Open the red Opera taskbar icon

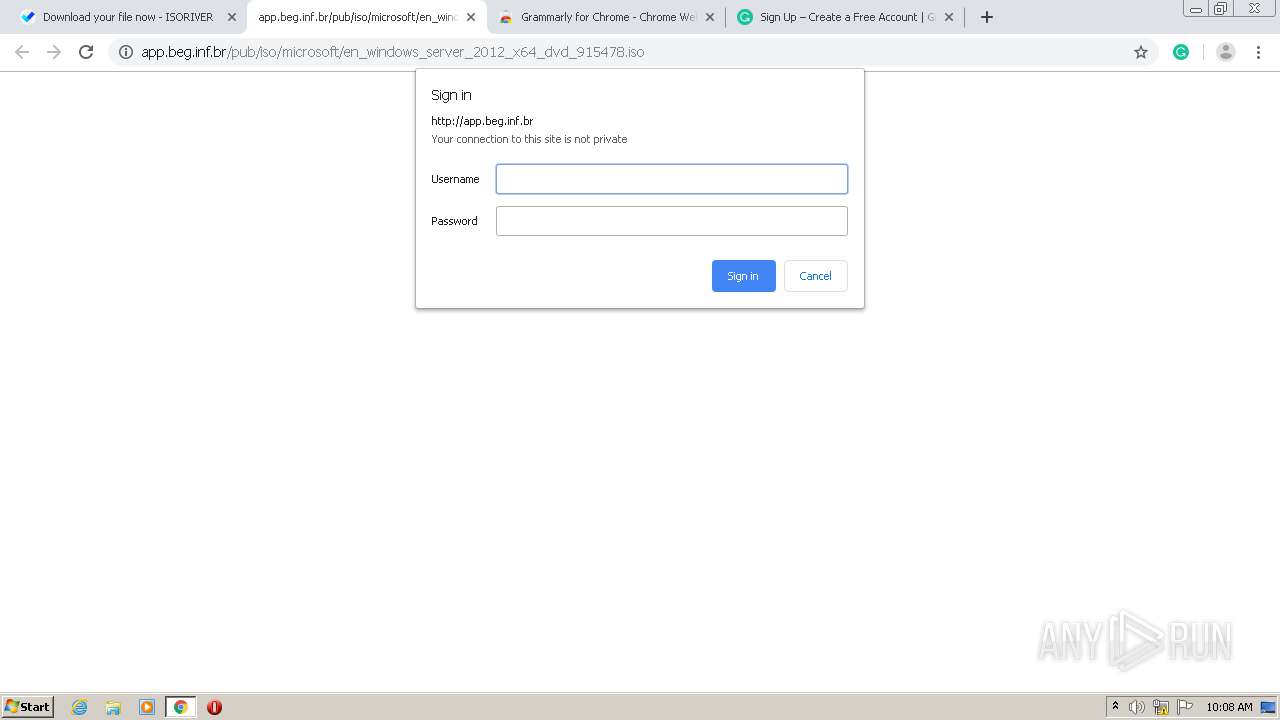coord(214,707)
